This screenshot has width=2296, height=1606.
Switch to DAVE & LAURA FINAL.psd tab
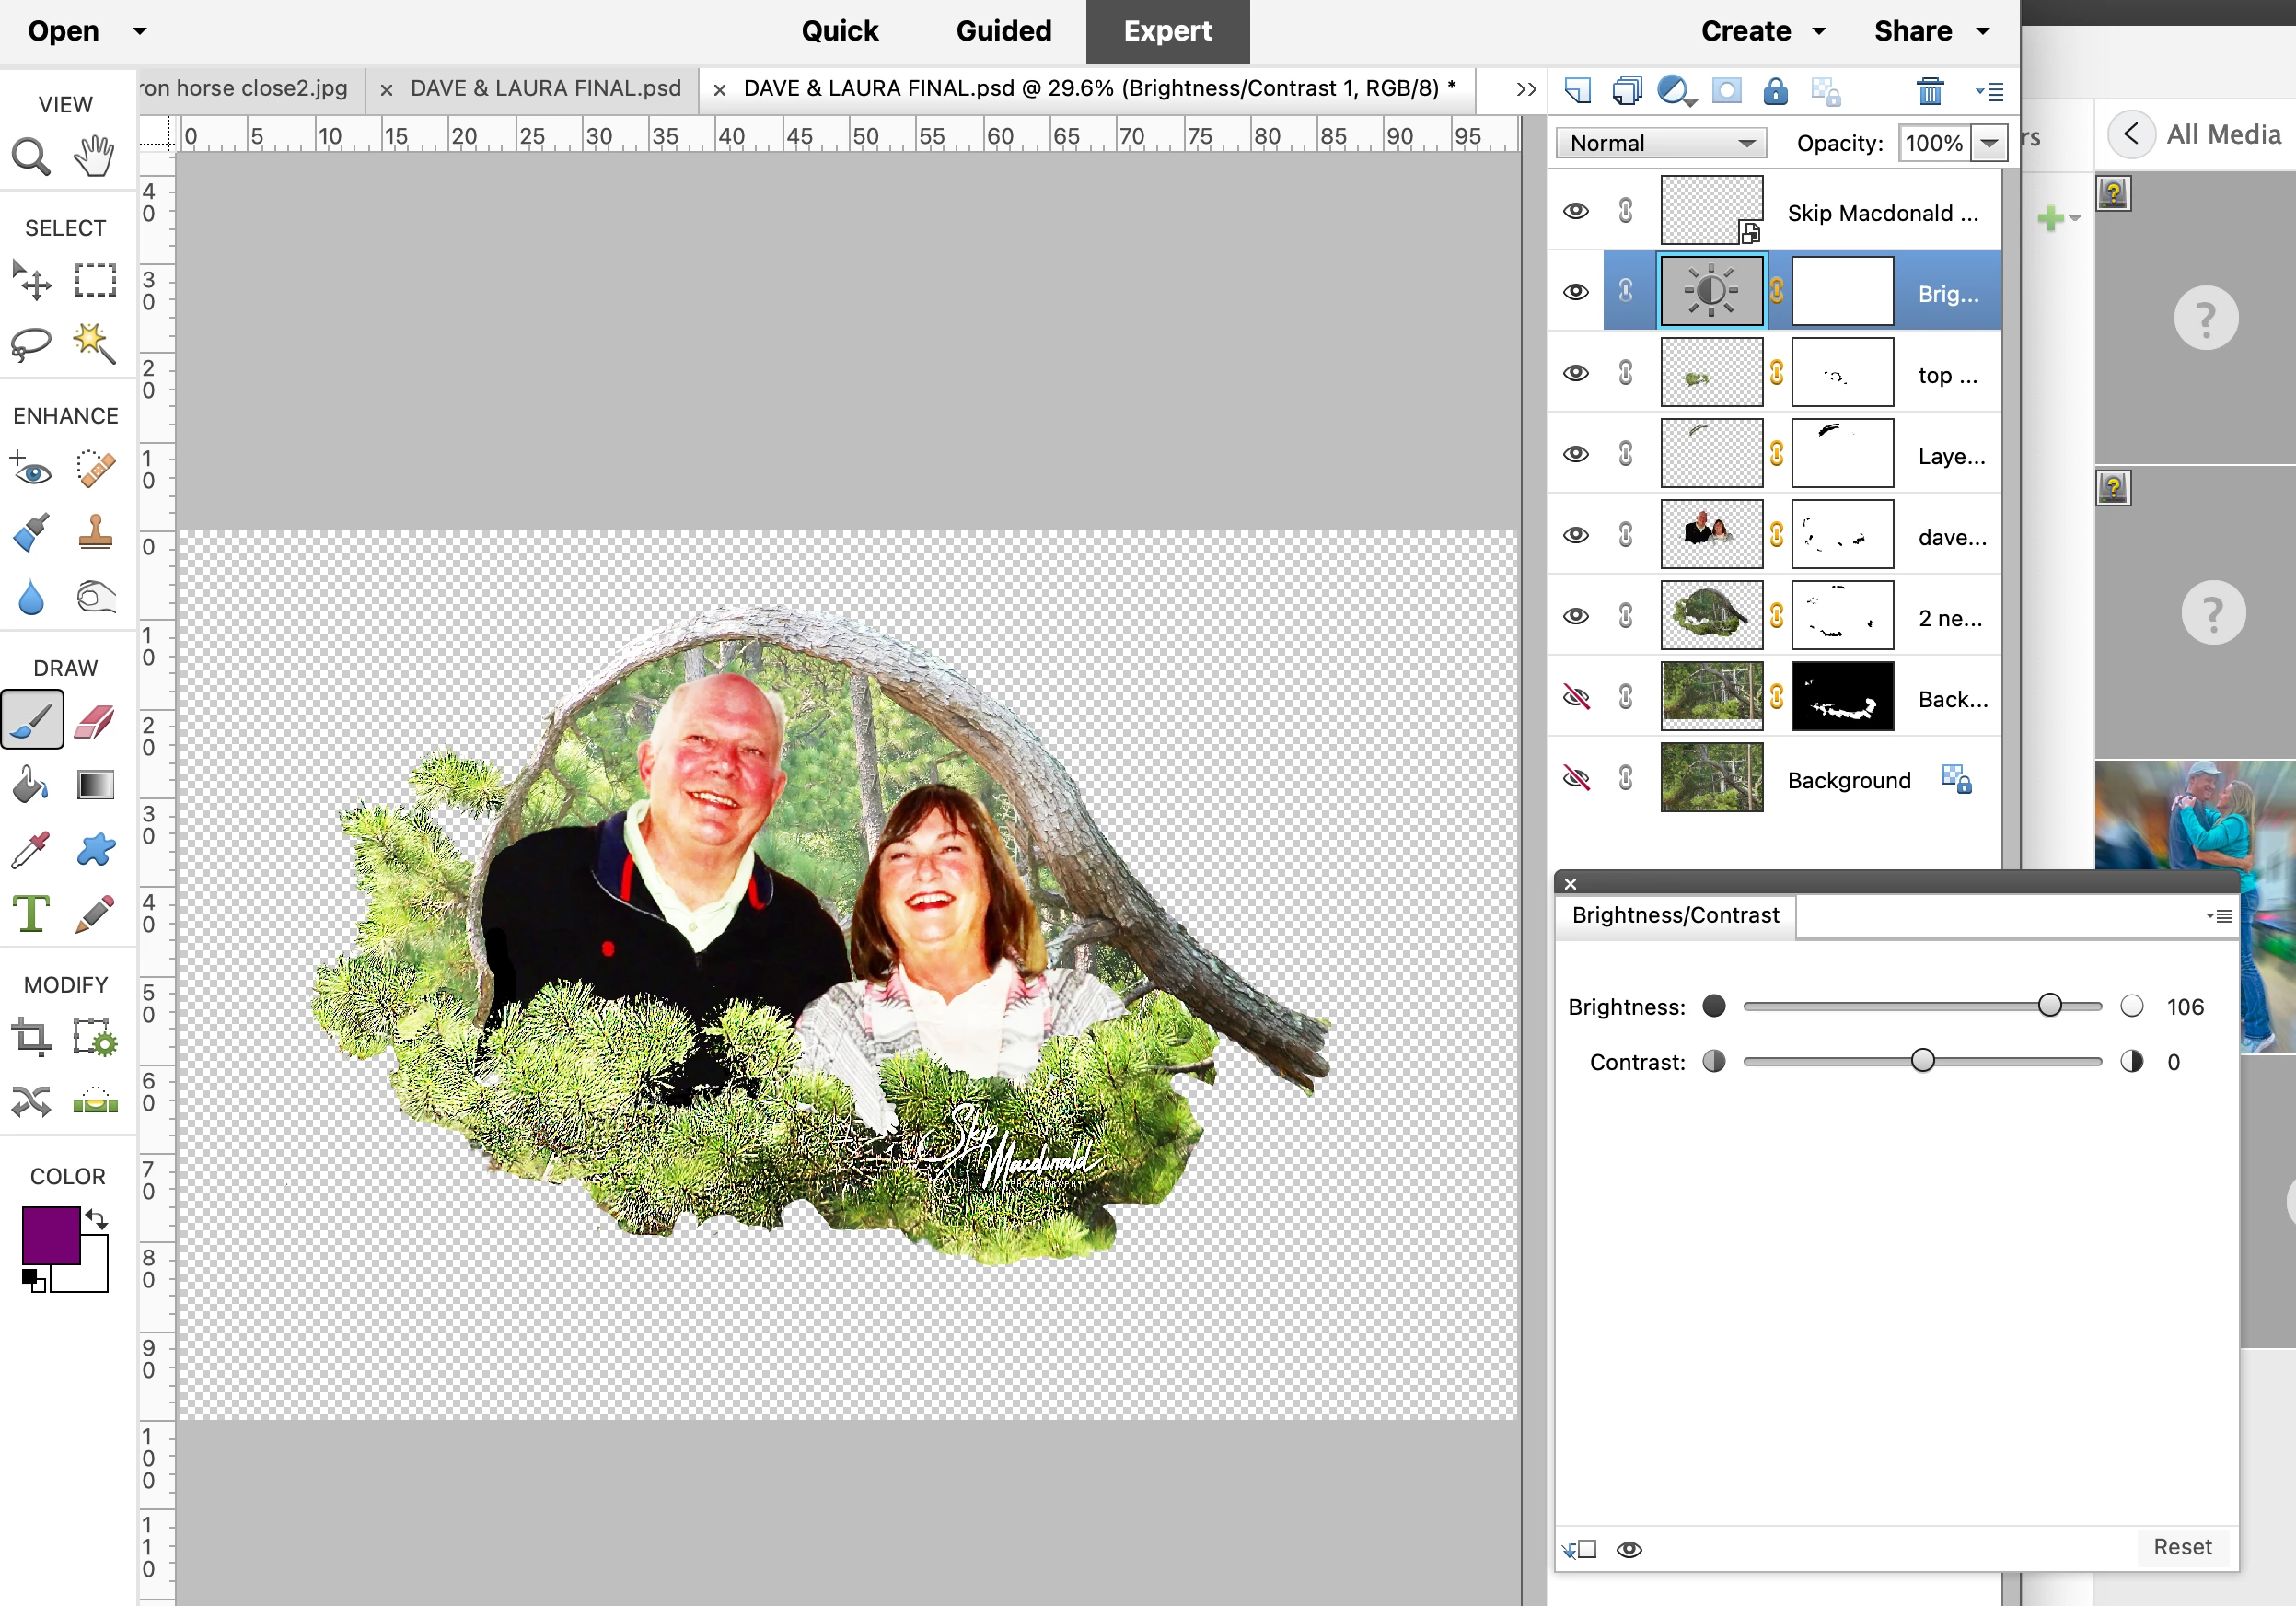pyautogui.click(x=545, y=88)
